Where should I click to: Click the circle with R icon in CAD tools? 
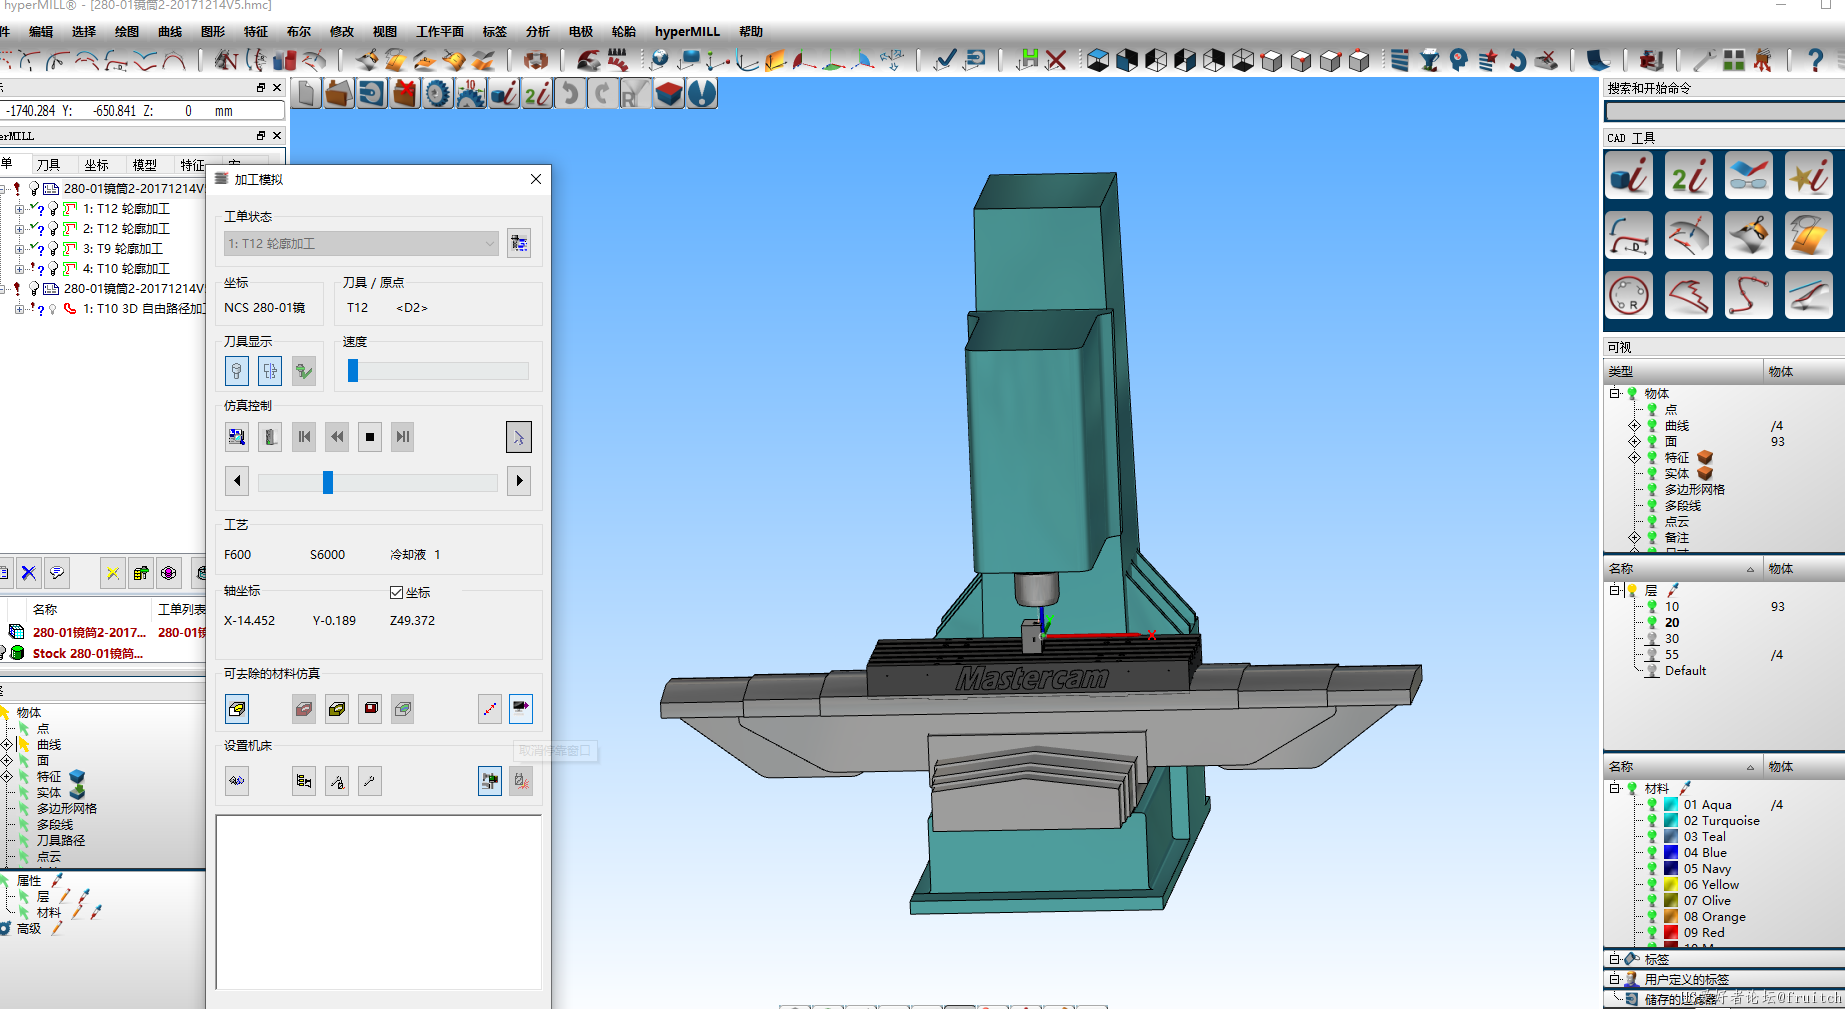point(1629,295)
